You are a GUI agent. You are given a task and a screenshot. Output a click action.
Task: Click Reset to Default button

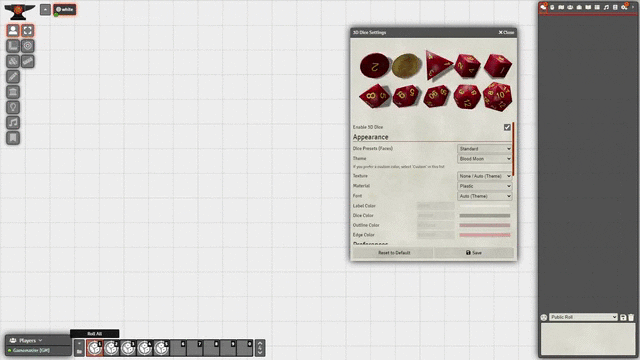pyautogui.click(x=393, y=253)
